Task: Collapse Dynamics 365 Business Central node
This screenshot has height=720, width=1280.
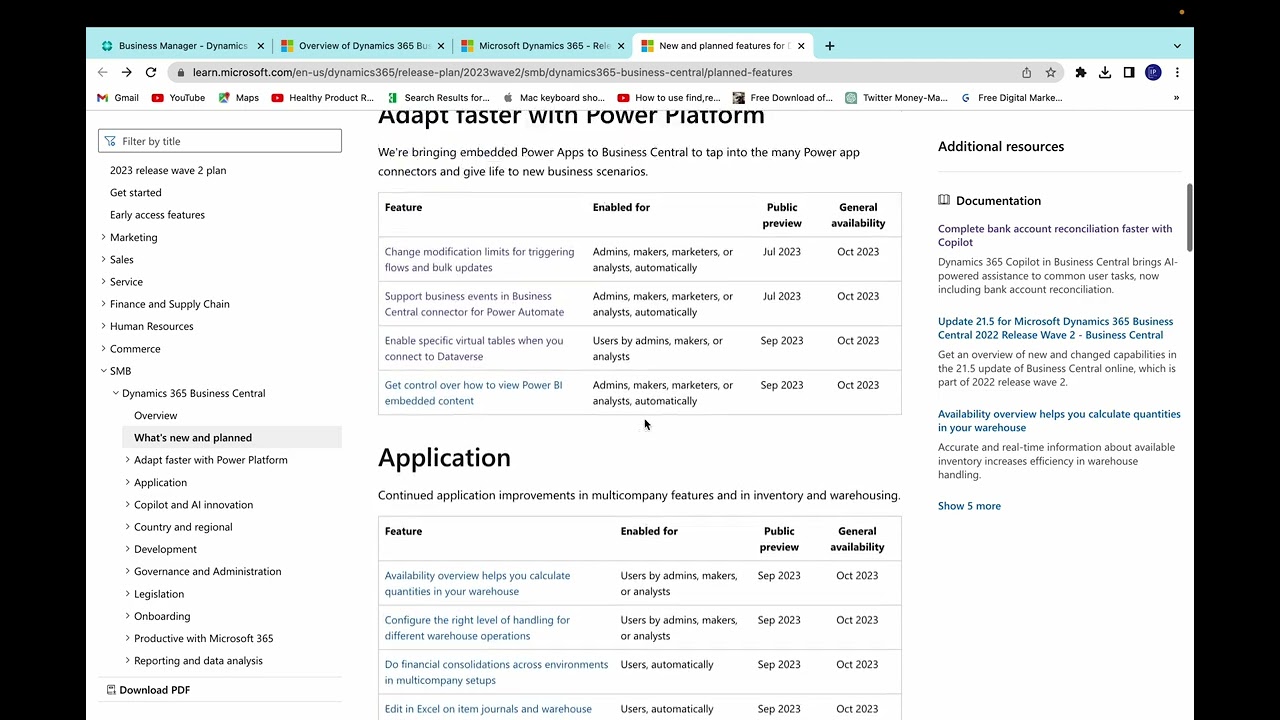Action: [115, 393]
